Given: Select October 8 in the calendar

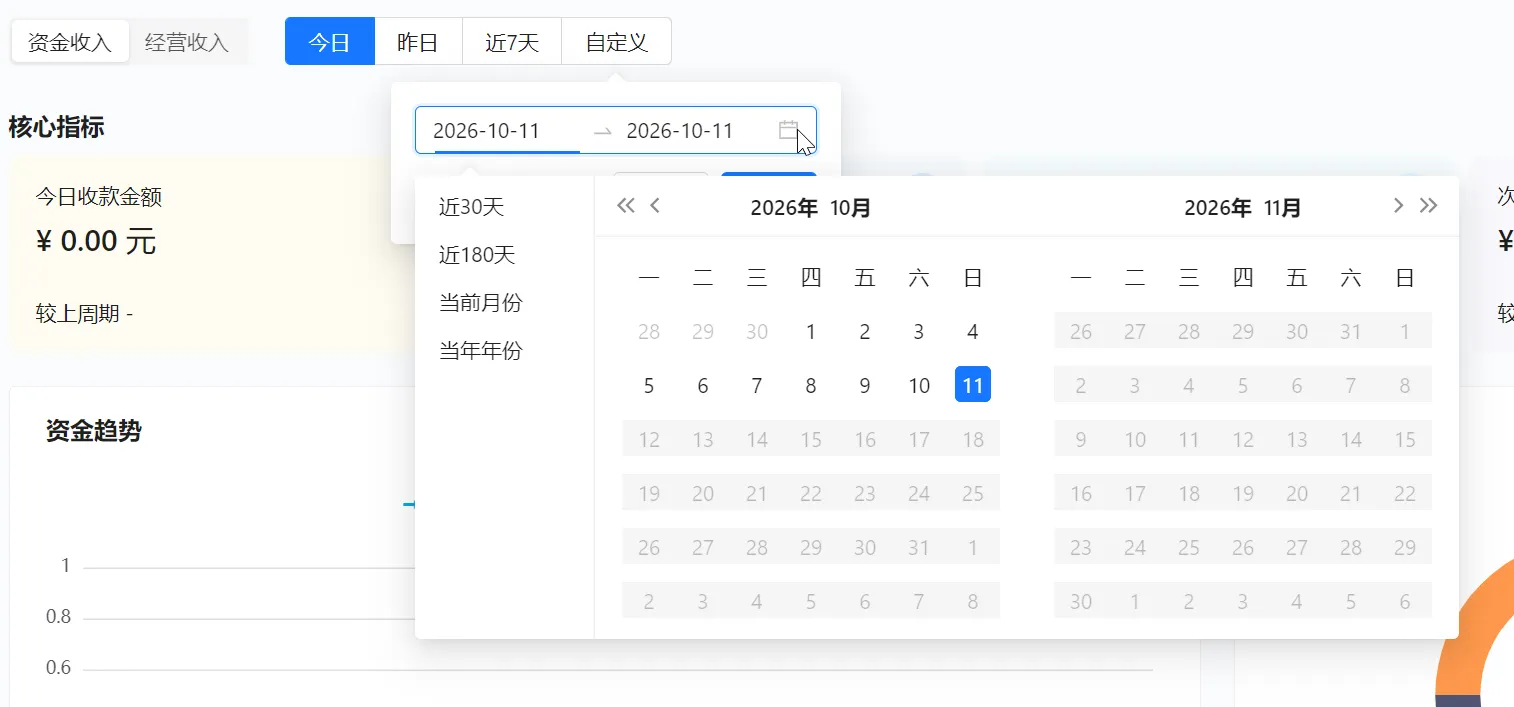Looking at the screenshot, I should 811,386.
